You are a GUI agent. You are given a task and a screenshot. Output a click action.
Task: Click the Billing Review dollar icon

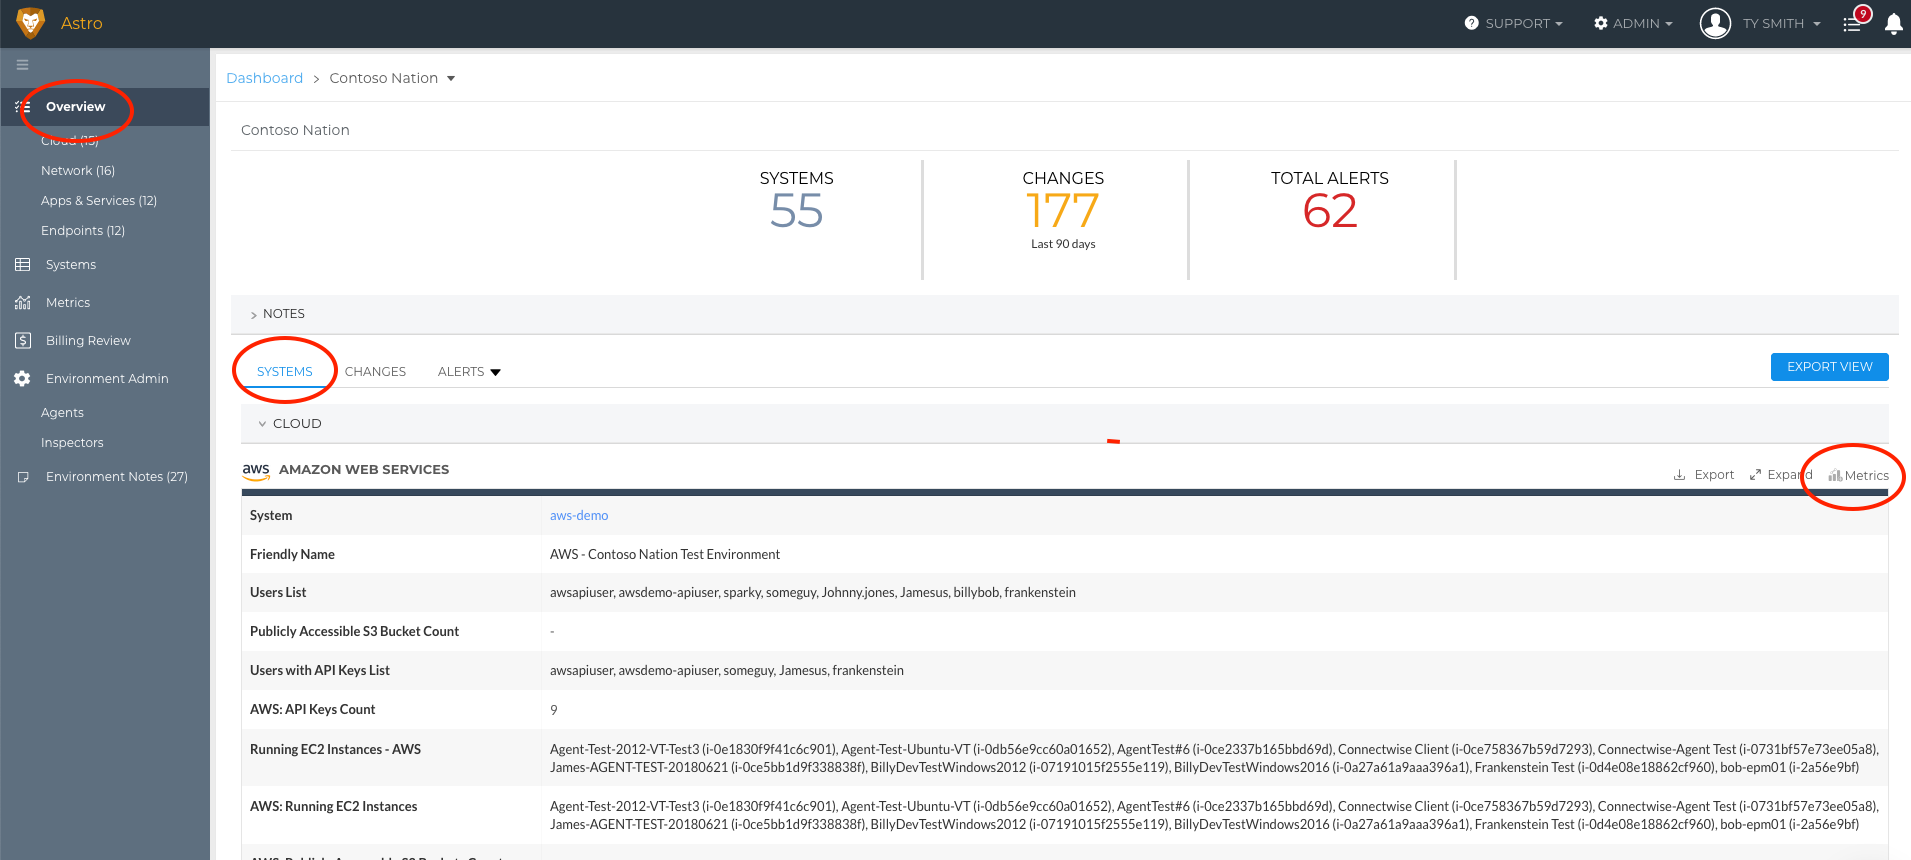tap(22, 341)
